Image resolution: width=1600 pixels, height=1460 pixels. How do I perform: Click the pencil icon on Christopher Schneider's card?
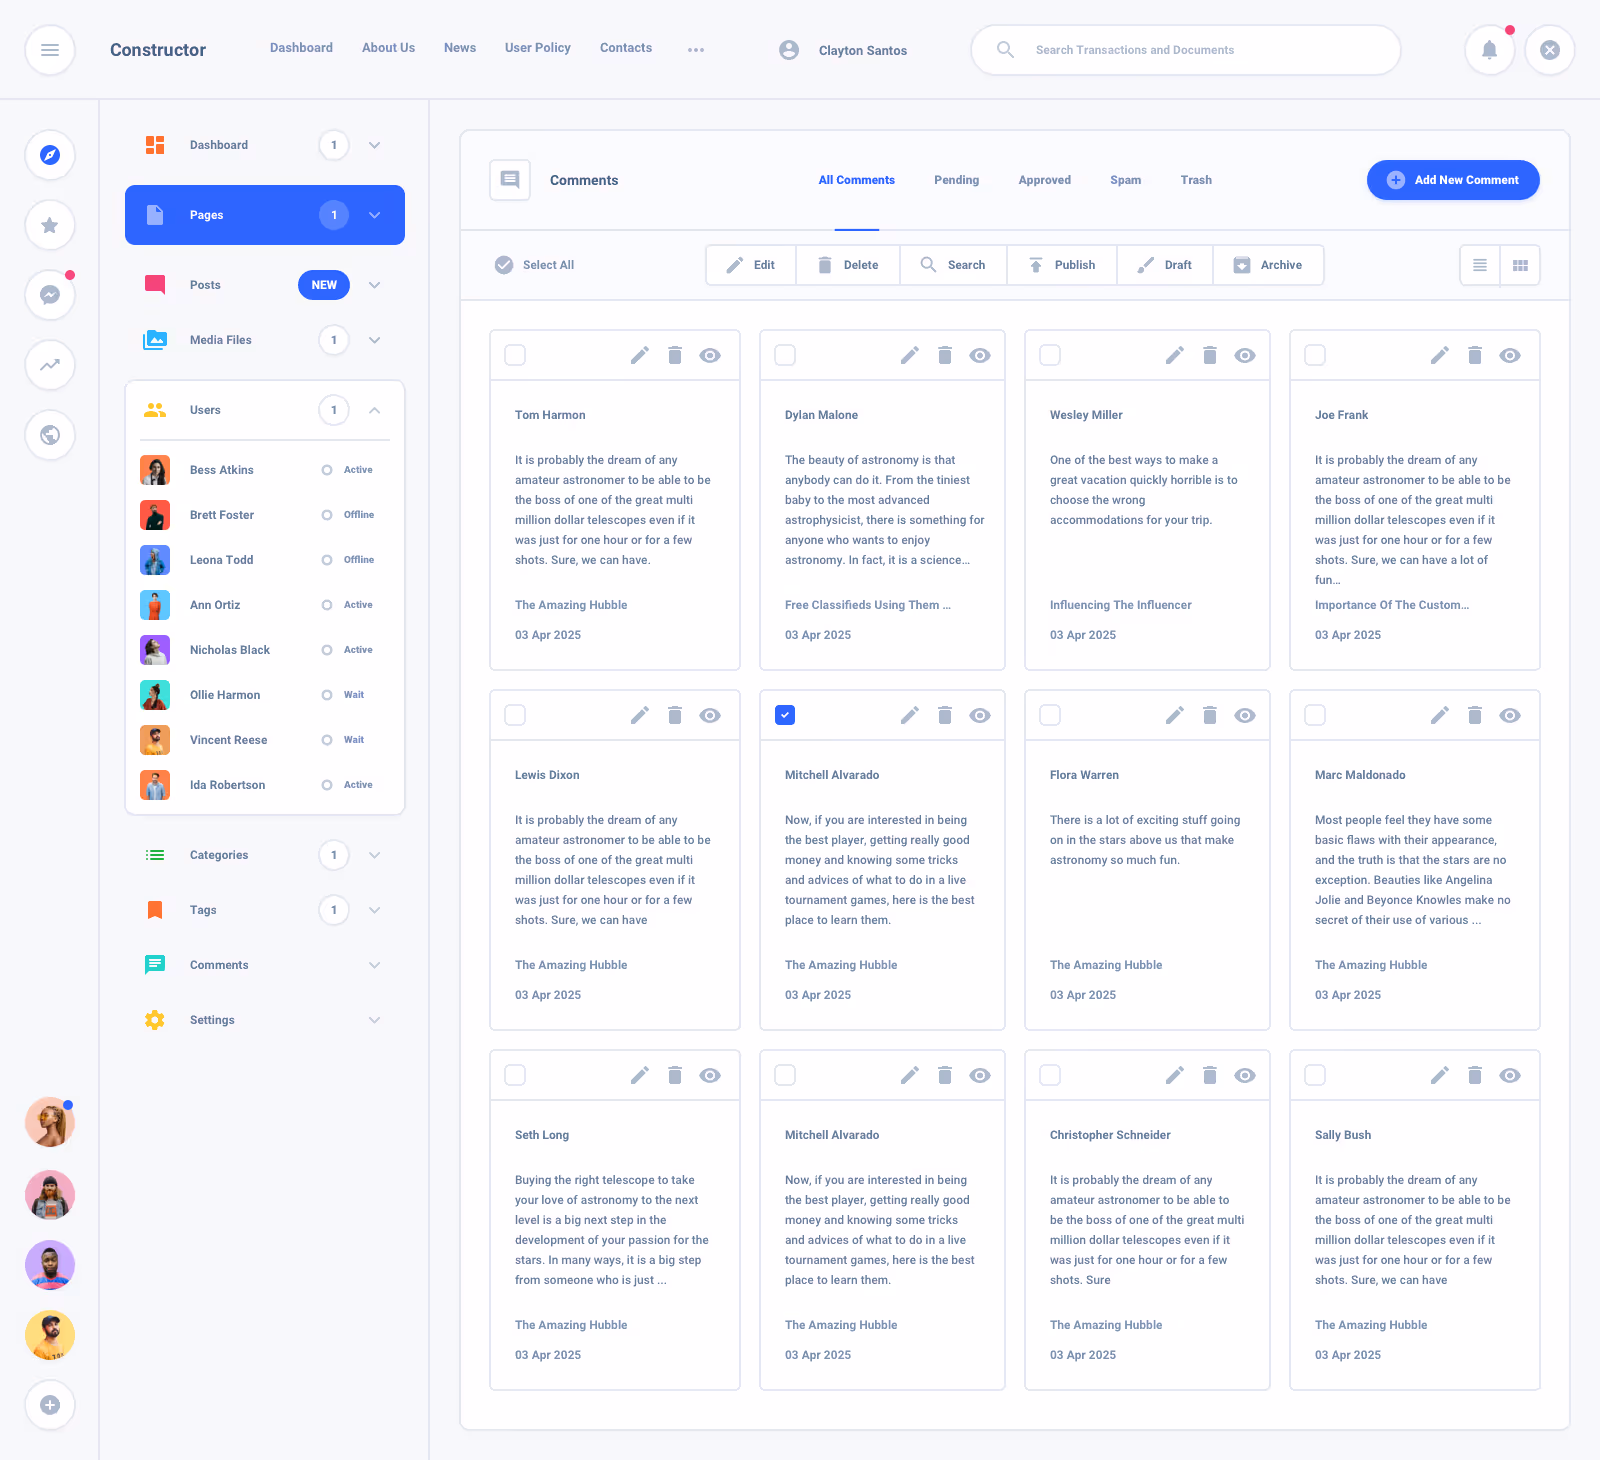[1175, 1075]
